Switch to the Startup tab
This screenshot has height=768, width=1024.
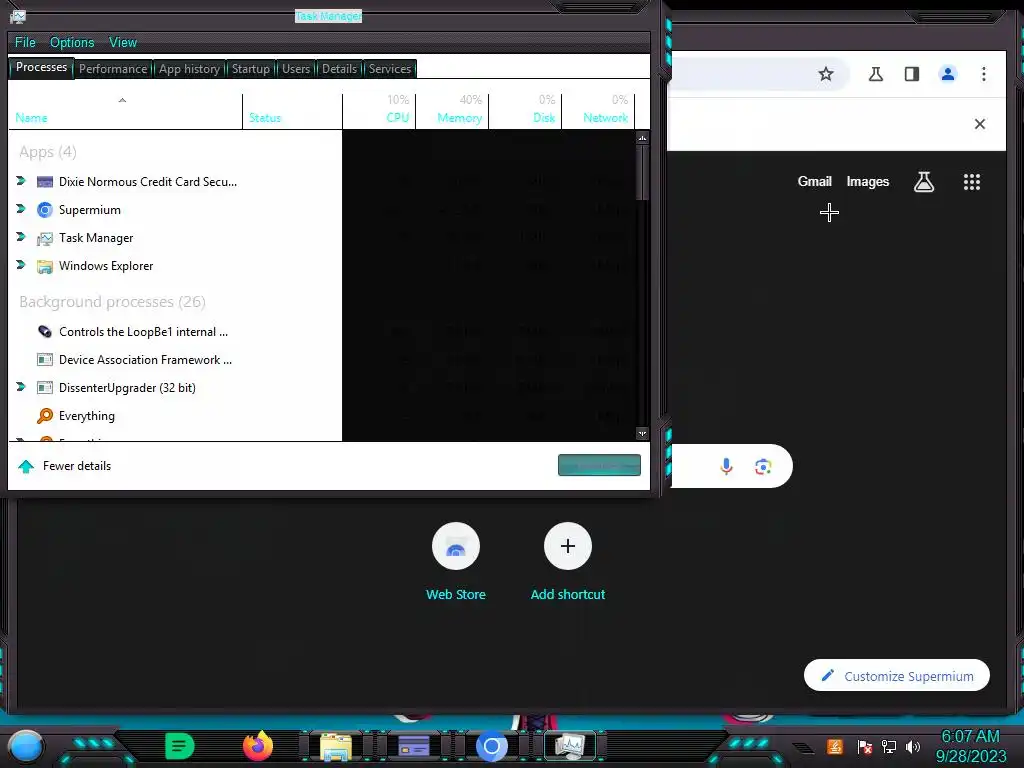pyautogui.click(x=251, y=69)
